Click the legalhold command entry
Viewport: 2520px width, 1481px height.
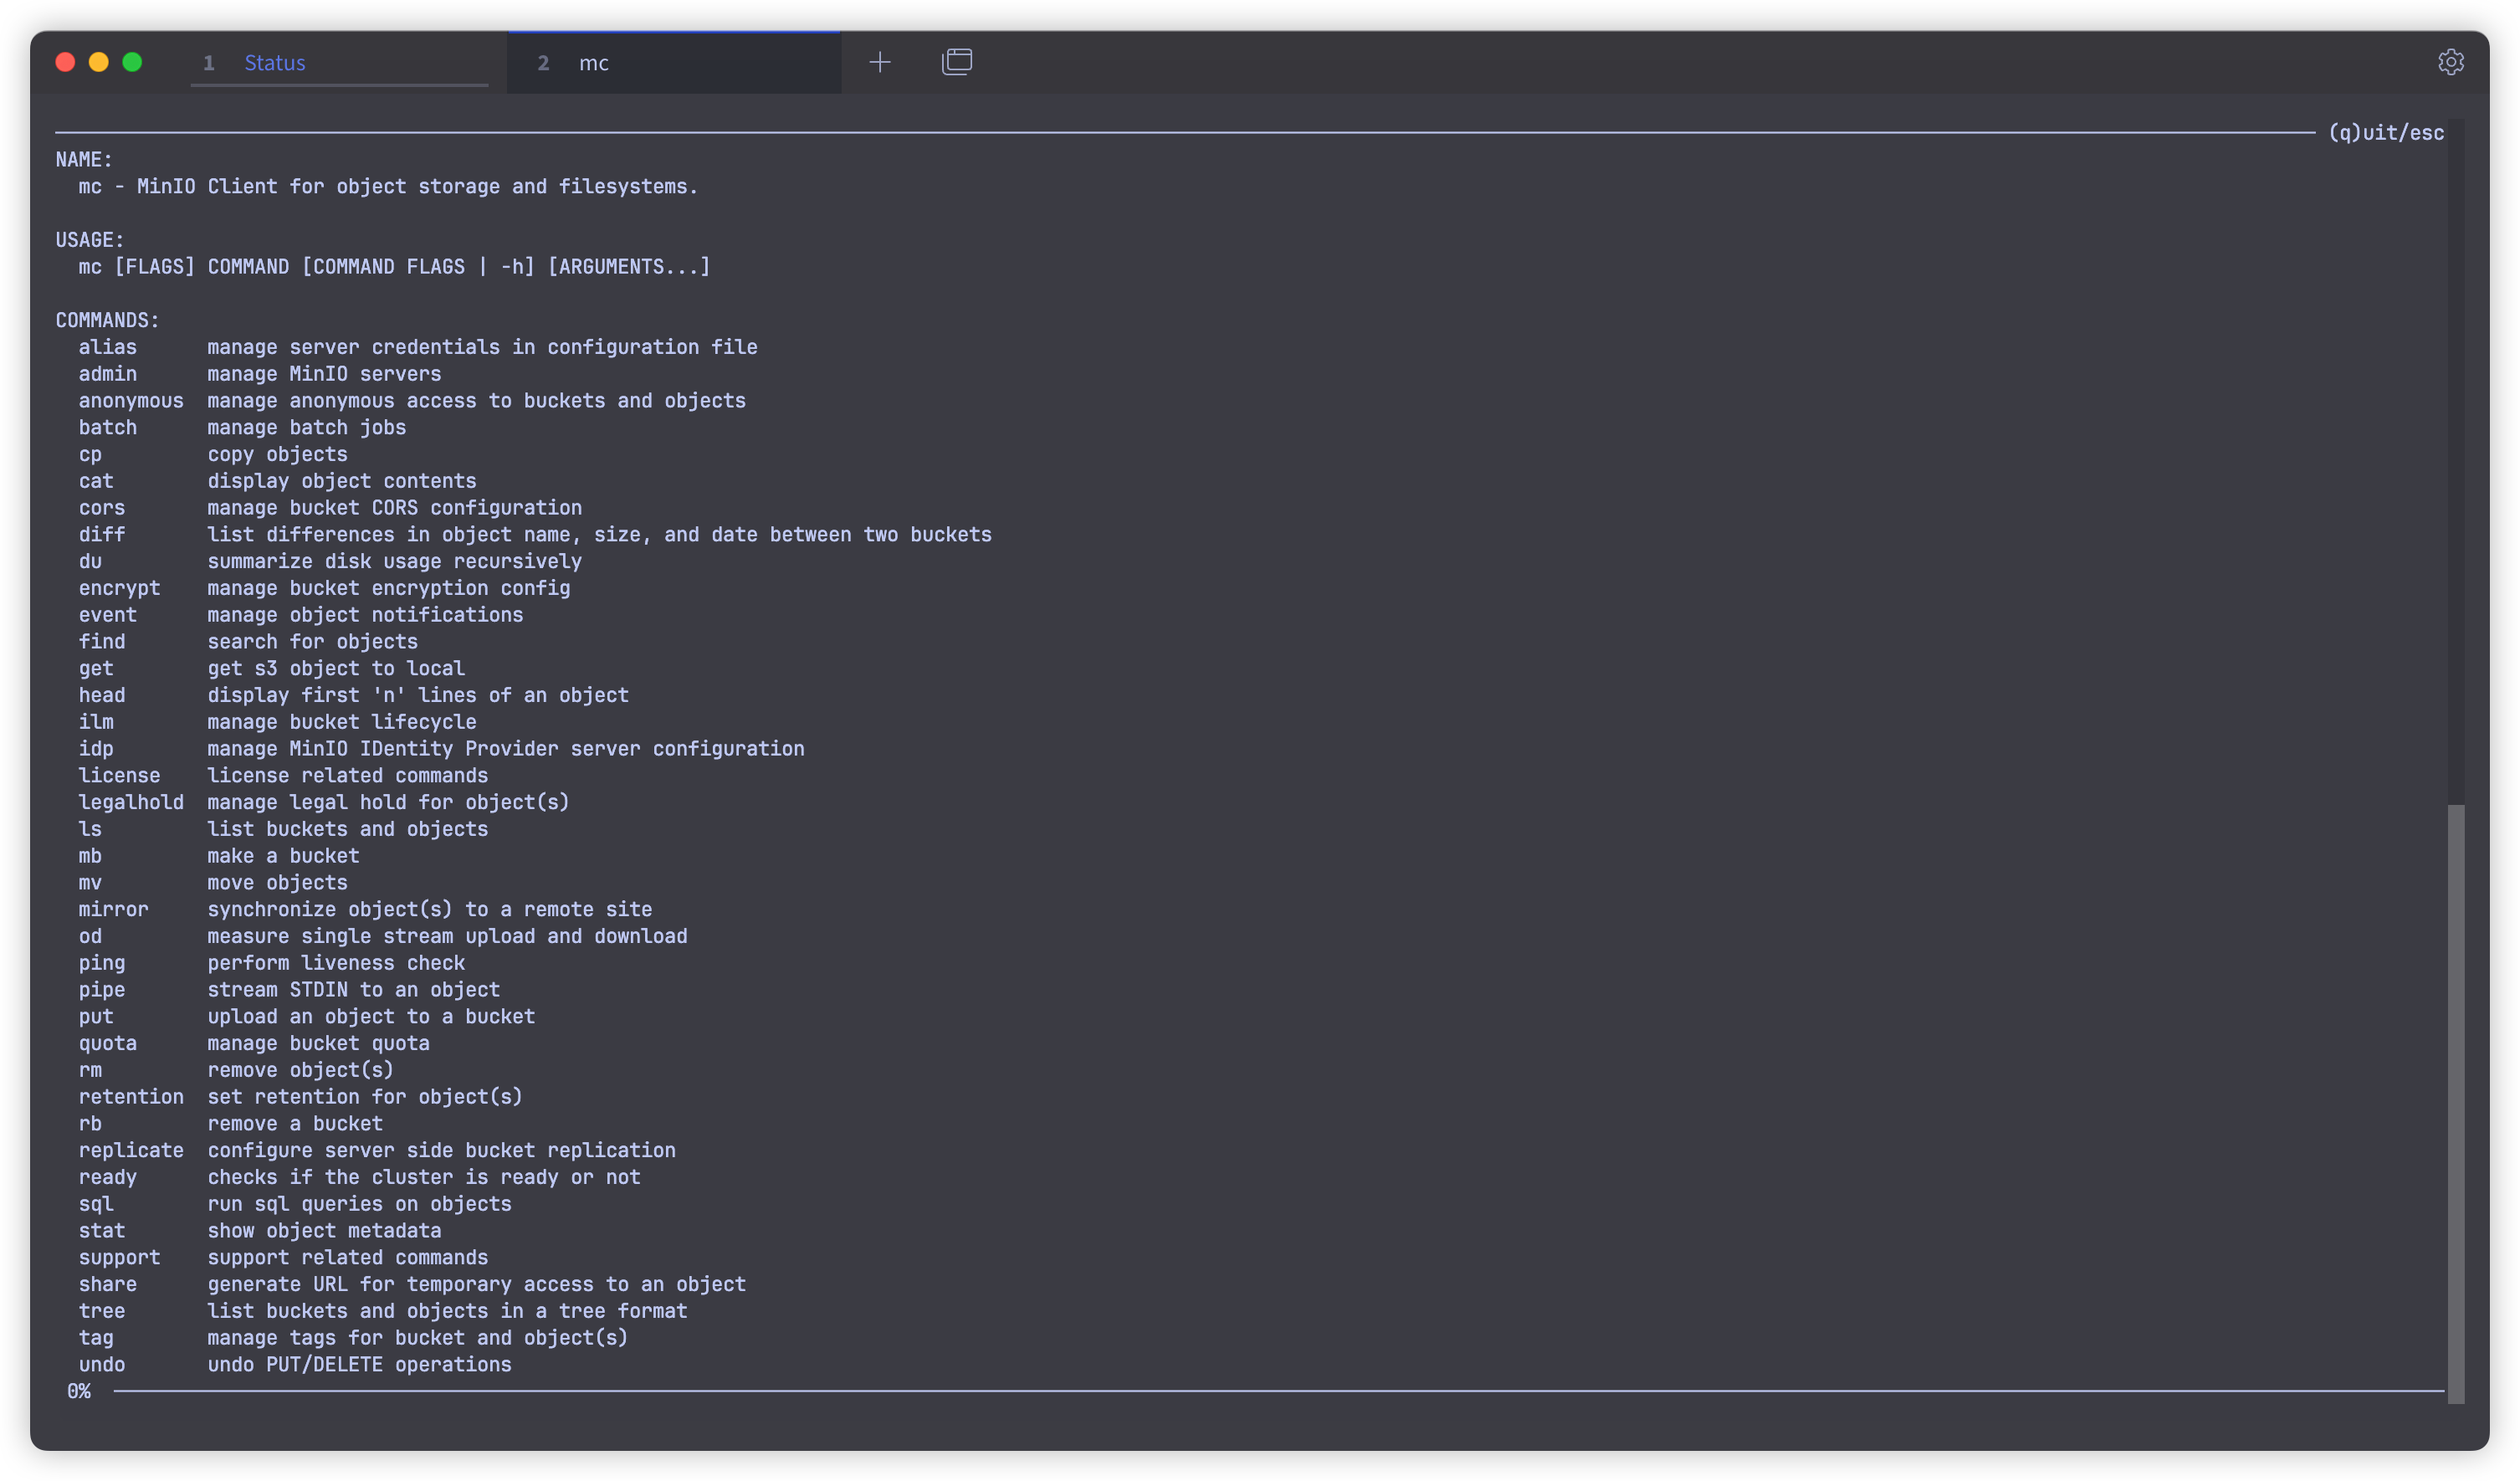pos(131,802)
